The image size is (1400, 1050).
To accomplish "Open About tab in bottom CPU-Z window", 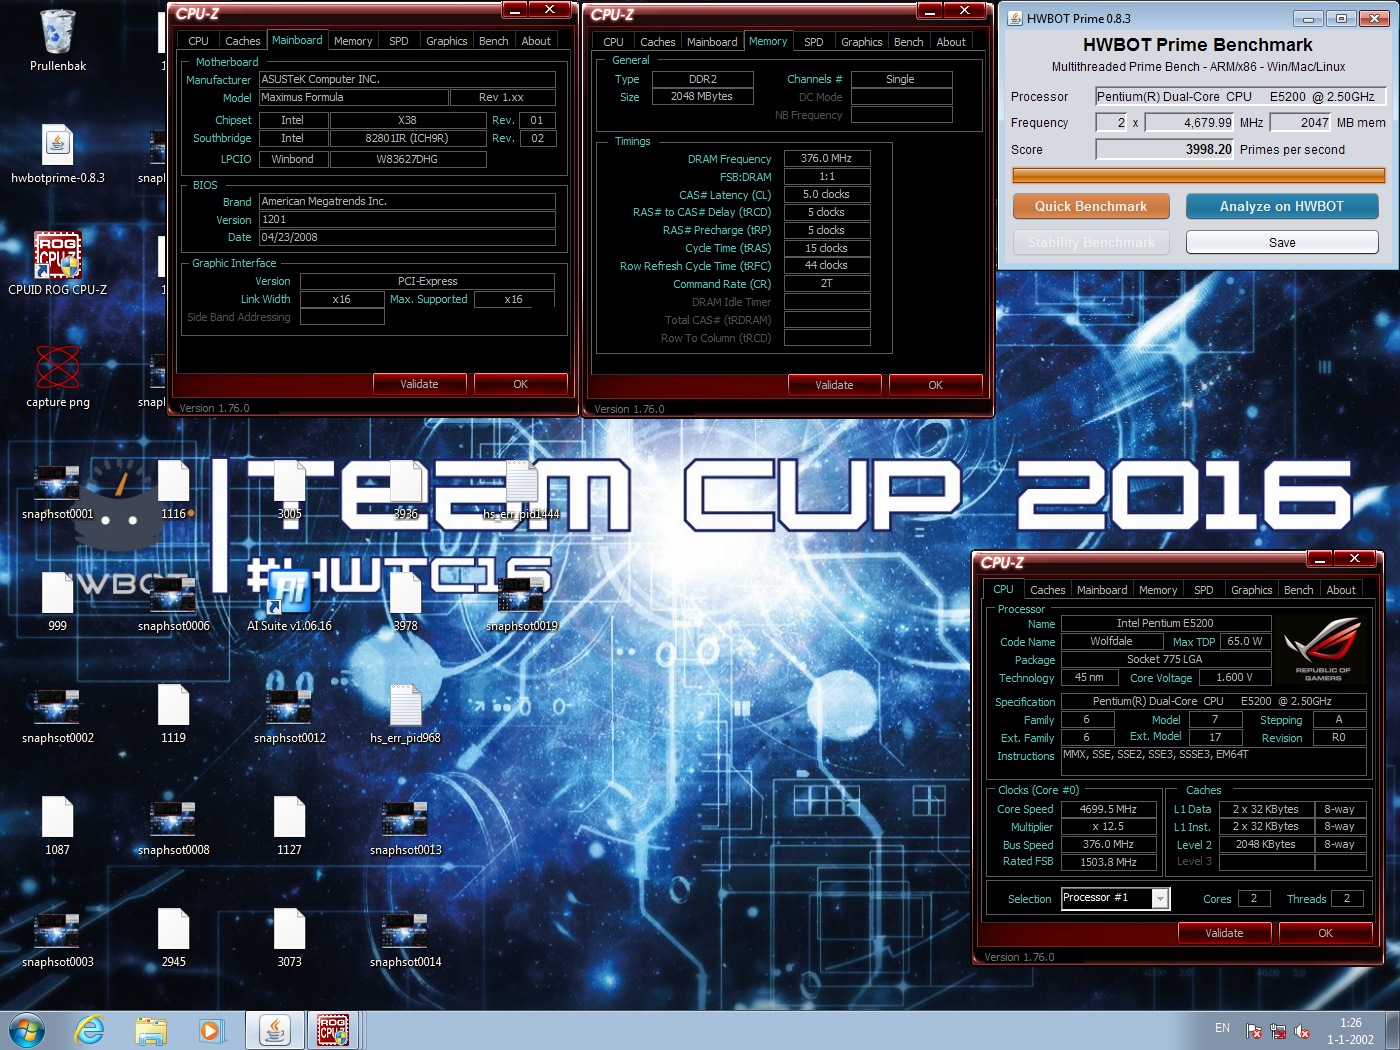I will click(1340, 590).
